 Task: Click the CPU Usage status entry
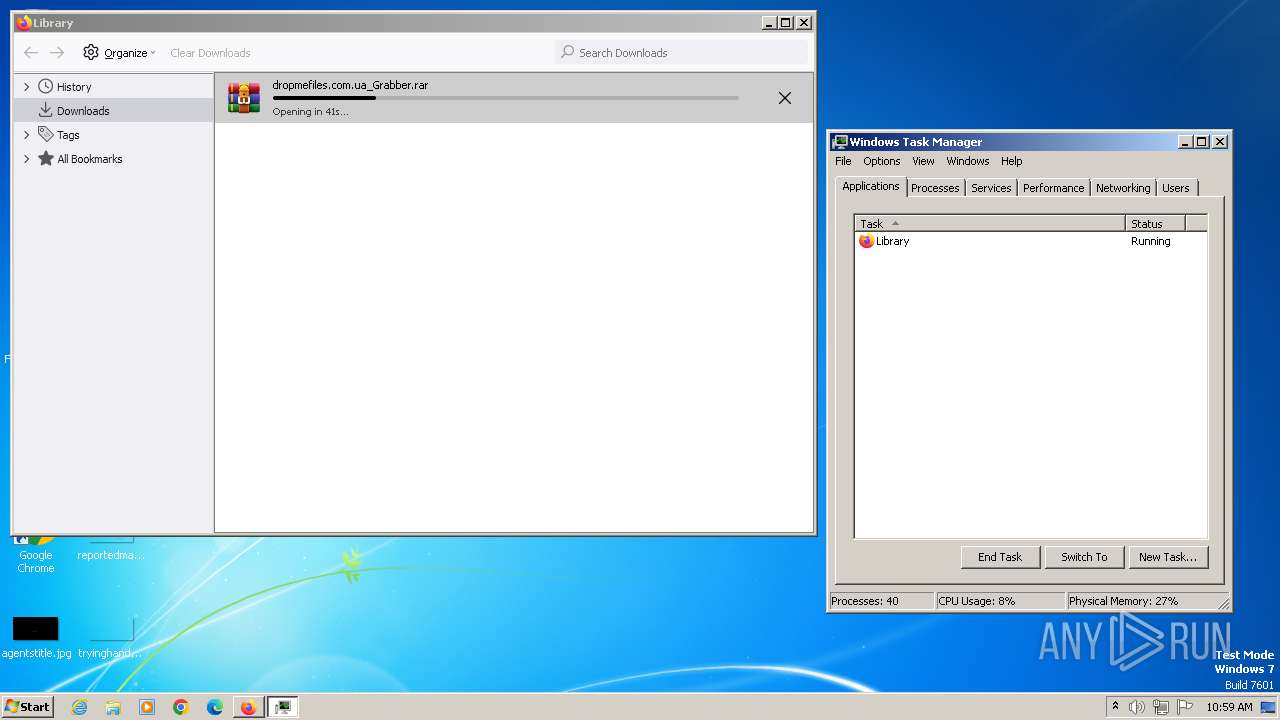tap(1000, 601)
